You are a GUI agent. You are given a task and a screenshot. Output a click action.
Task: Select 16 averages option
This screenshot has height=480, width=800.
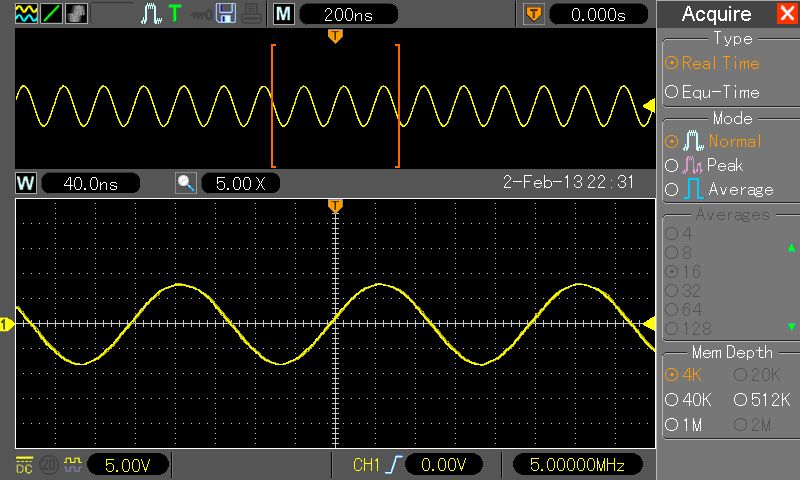pos(683,271)
